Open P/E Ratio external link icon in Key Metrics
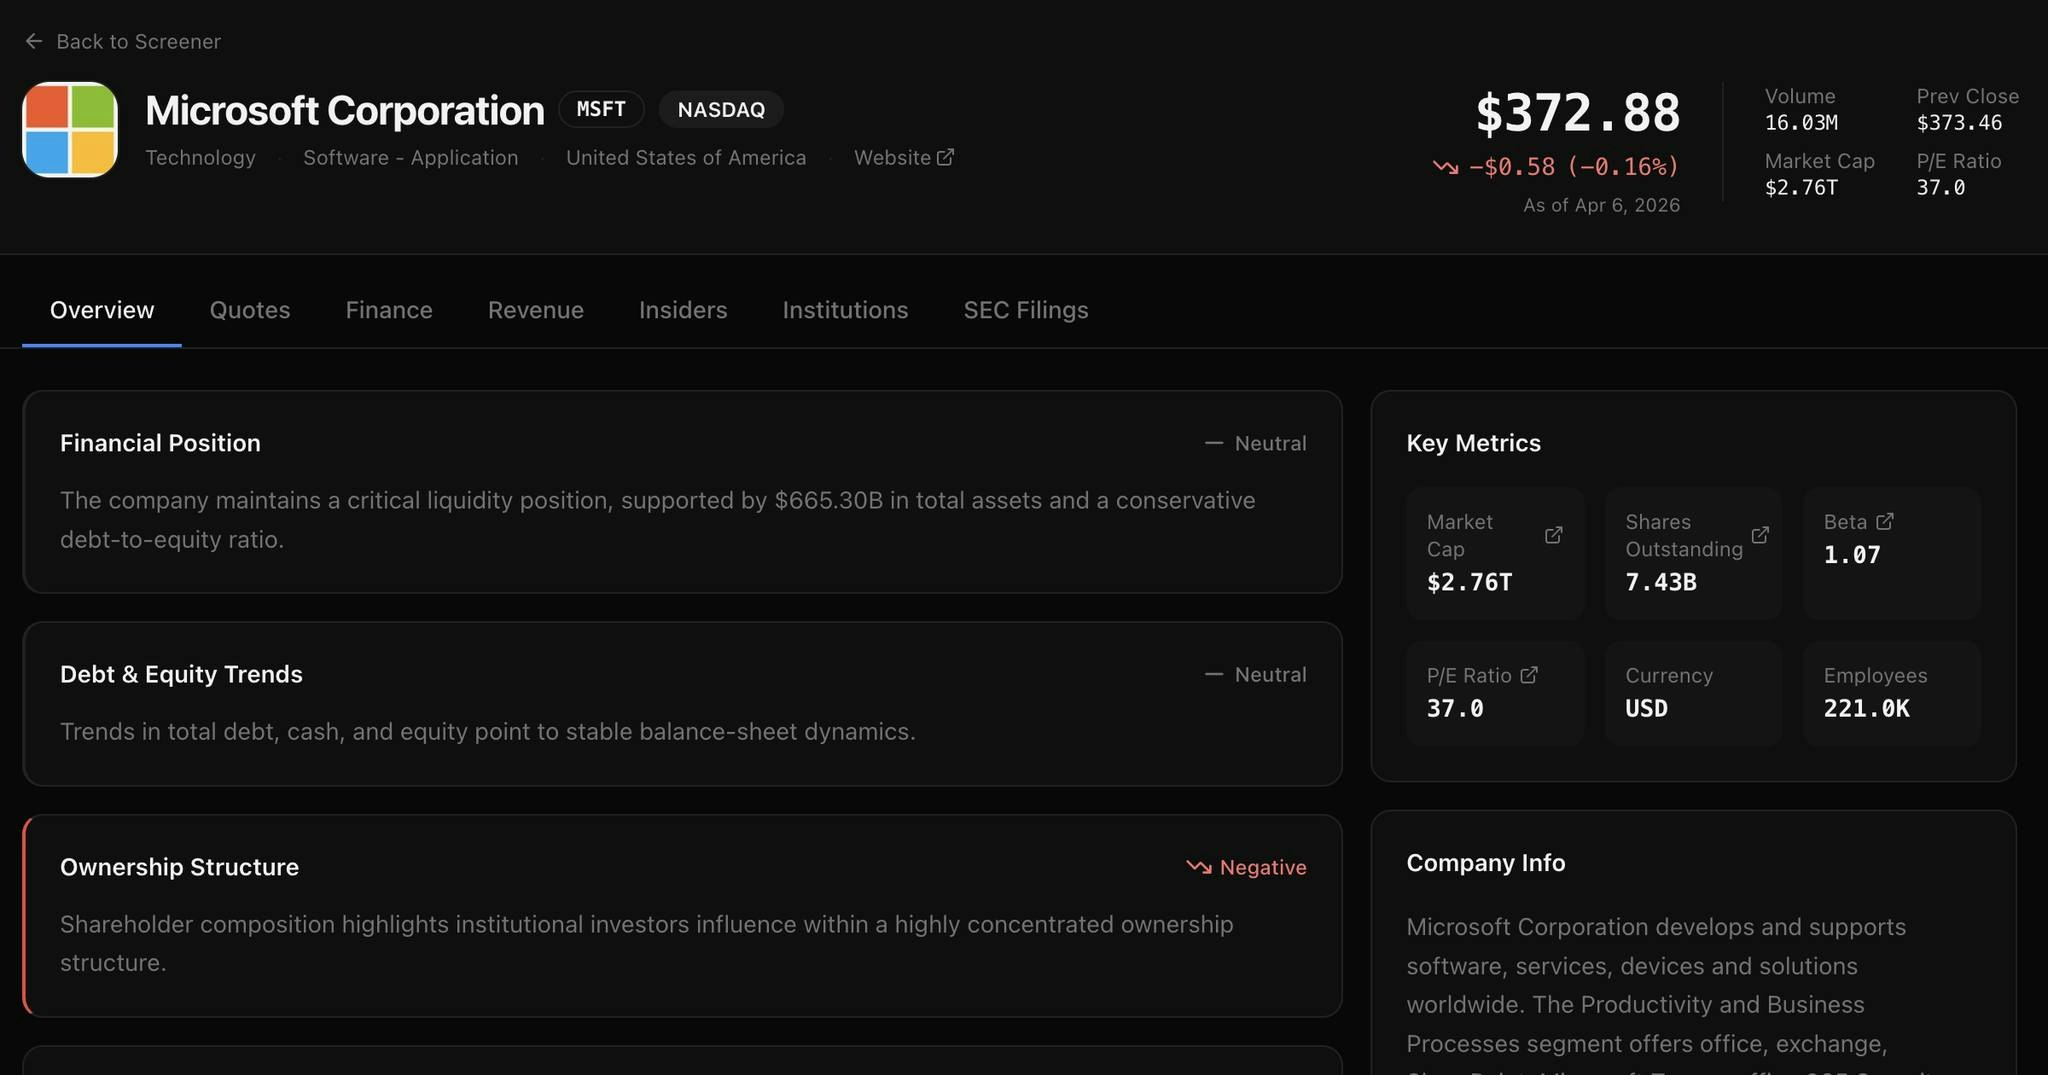 click(1529, 675)
